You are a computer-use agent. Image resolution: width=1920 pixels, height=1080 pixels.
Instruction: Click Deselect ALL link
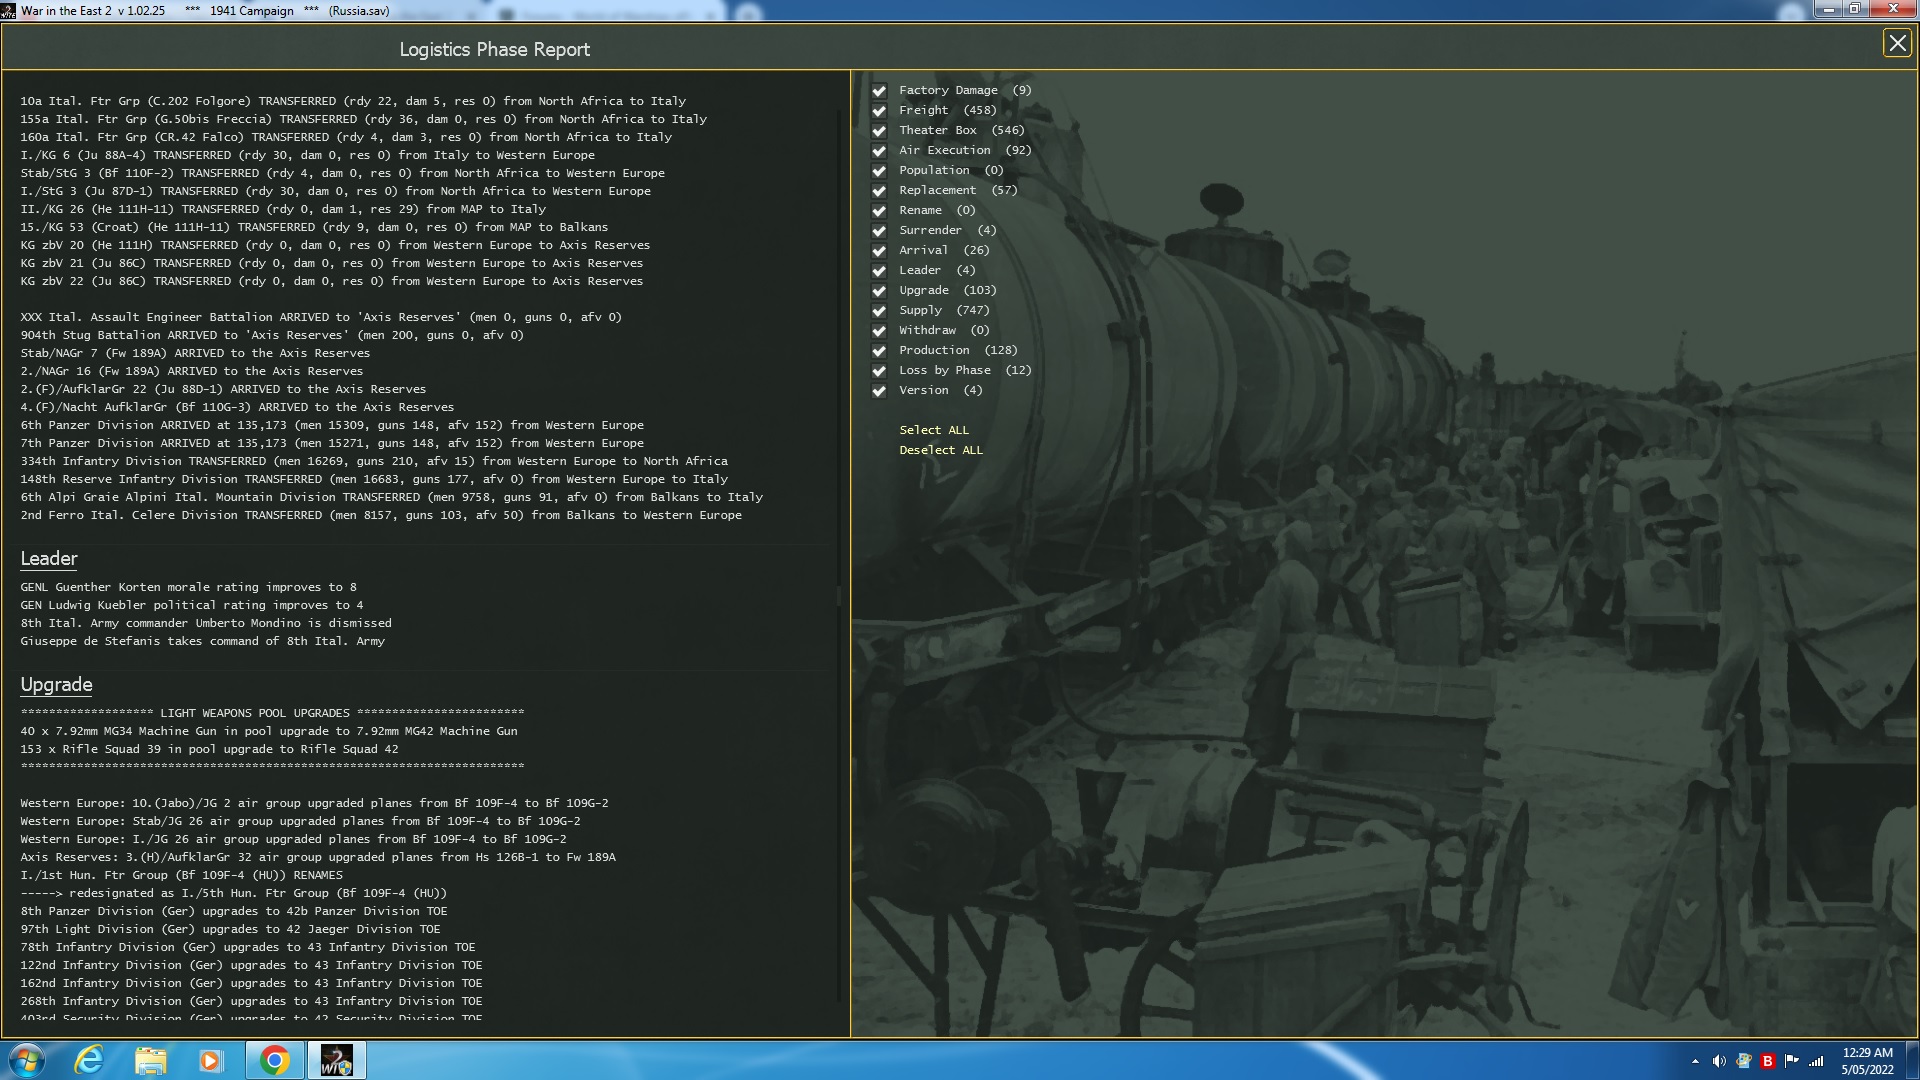pos(940,450)
